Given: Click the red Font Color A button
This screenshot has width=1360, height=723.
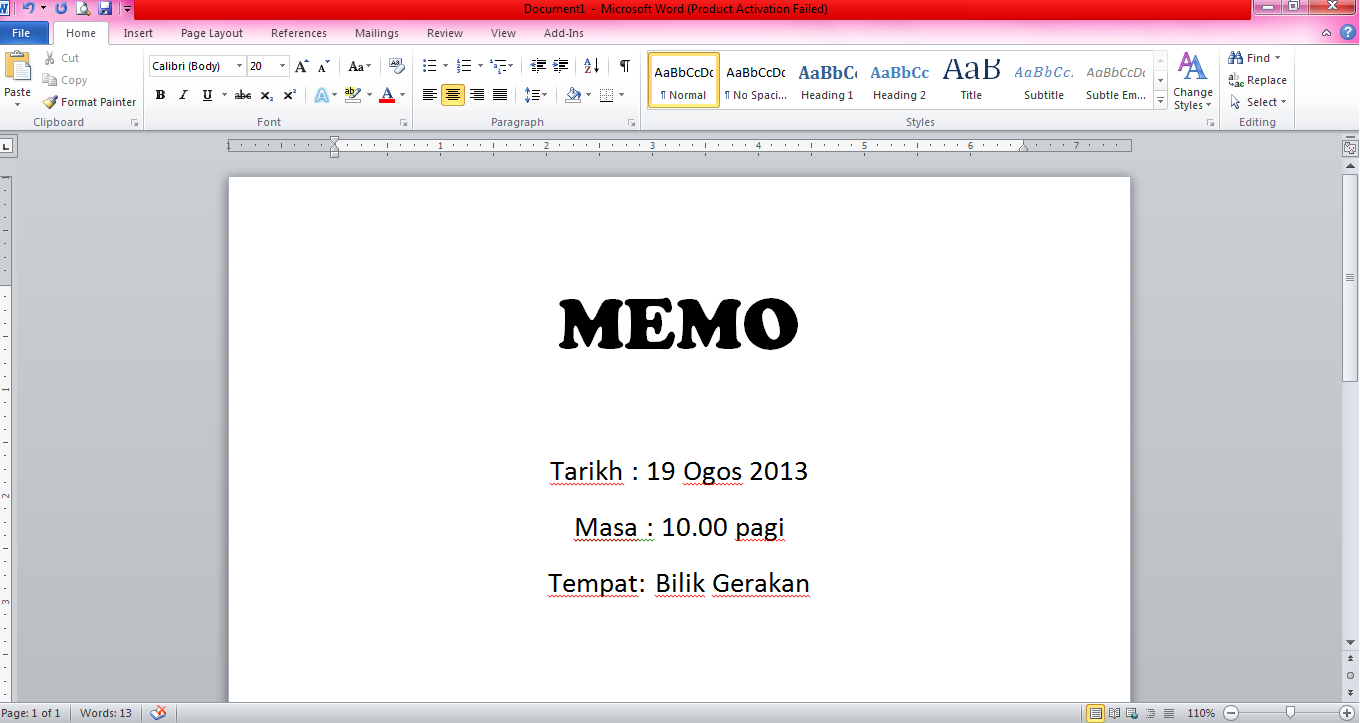Looking at the screenshot, I should tap(387, 95).
